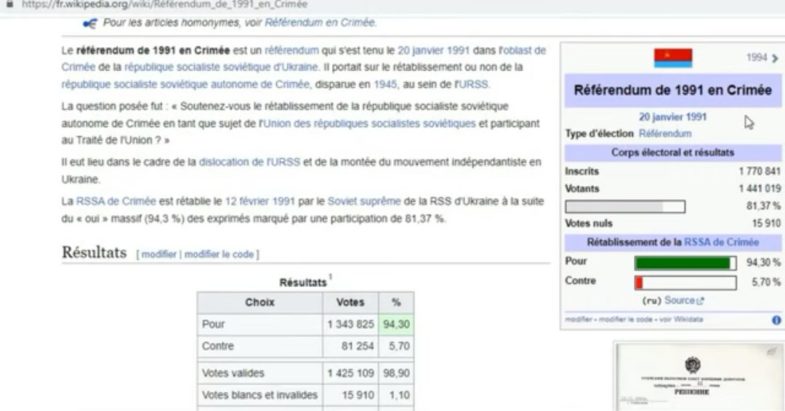Open the '12 février 1991' link
785x411 pixels.
tap(260, 201)
